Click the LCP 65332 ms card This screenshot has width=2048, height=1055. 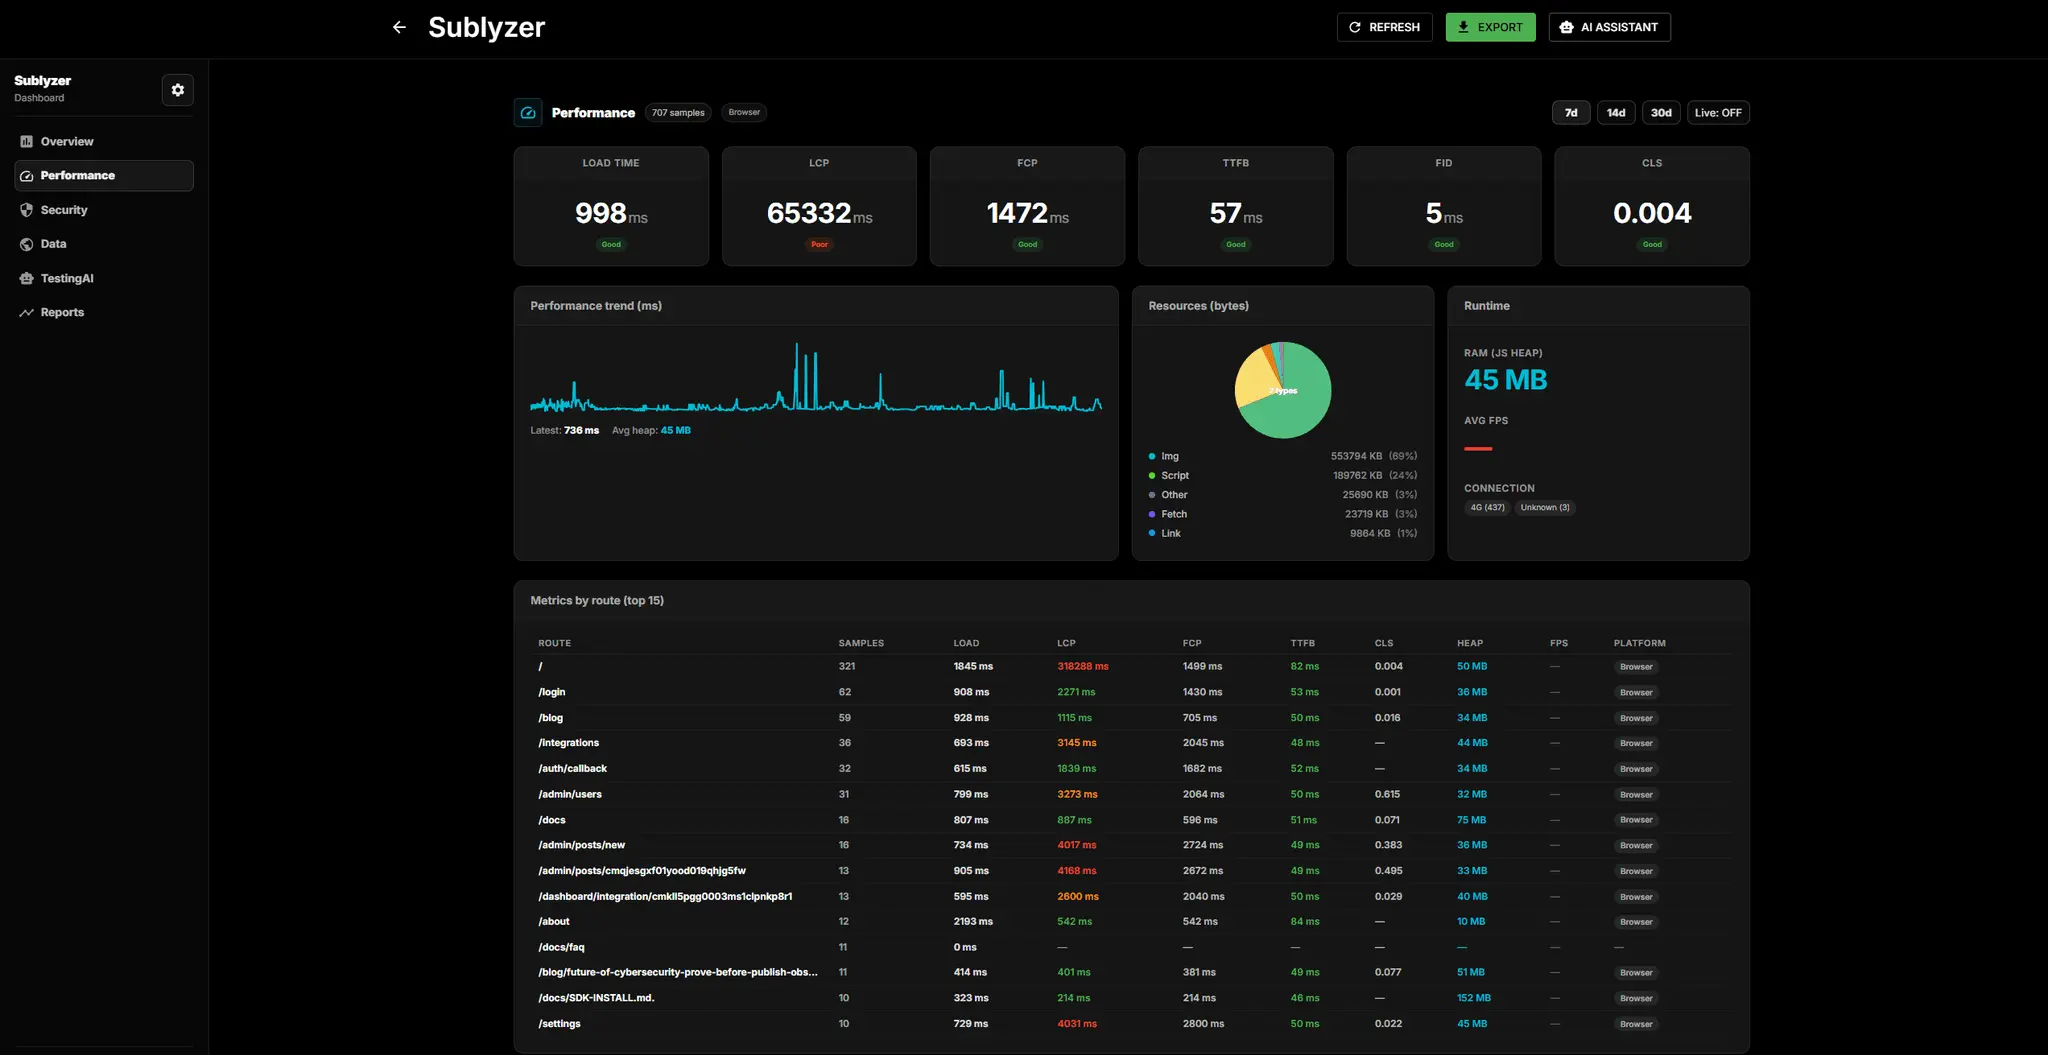pos(819,206)
